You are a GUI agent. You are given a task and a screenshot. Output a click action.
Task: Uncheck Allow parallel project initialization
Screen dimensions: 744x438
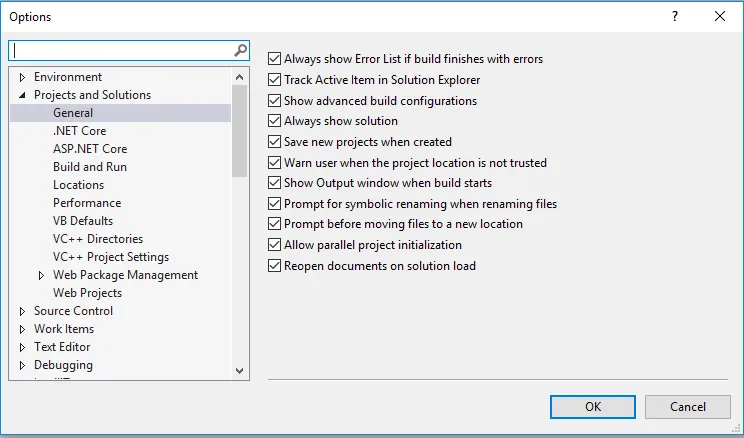[x=276, y=245]
